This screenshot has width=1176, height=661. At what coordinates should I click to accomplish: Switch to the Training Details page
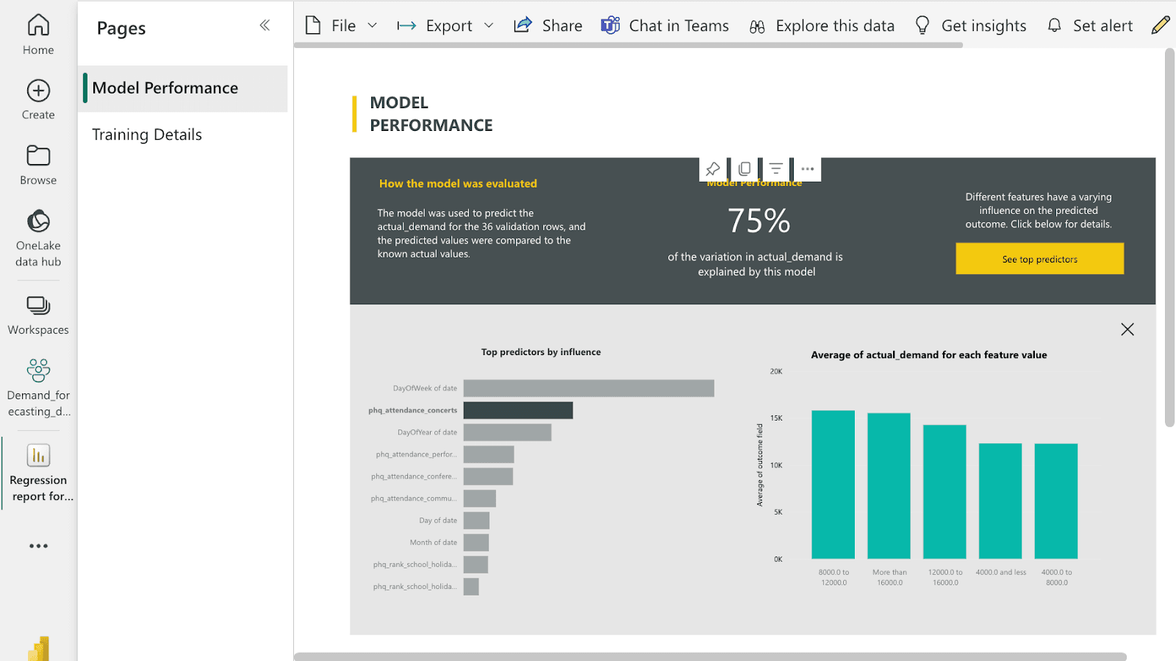tap(146, 134)
